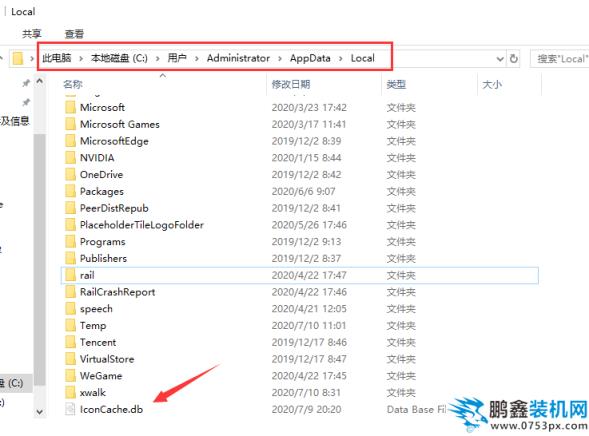Click the Tencent folder icon
Image resolution: width=589 pixels, height=436 pixels.
click(x=70, y=342)
